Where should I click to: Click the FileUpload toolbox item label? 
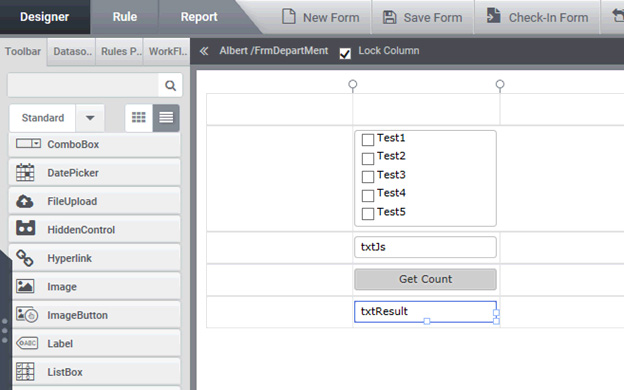tap(72, 201)
